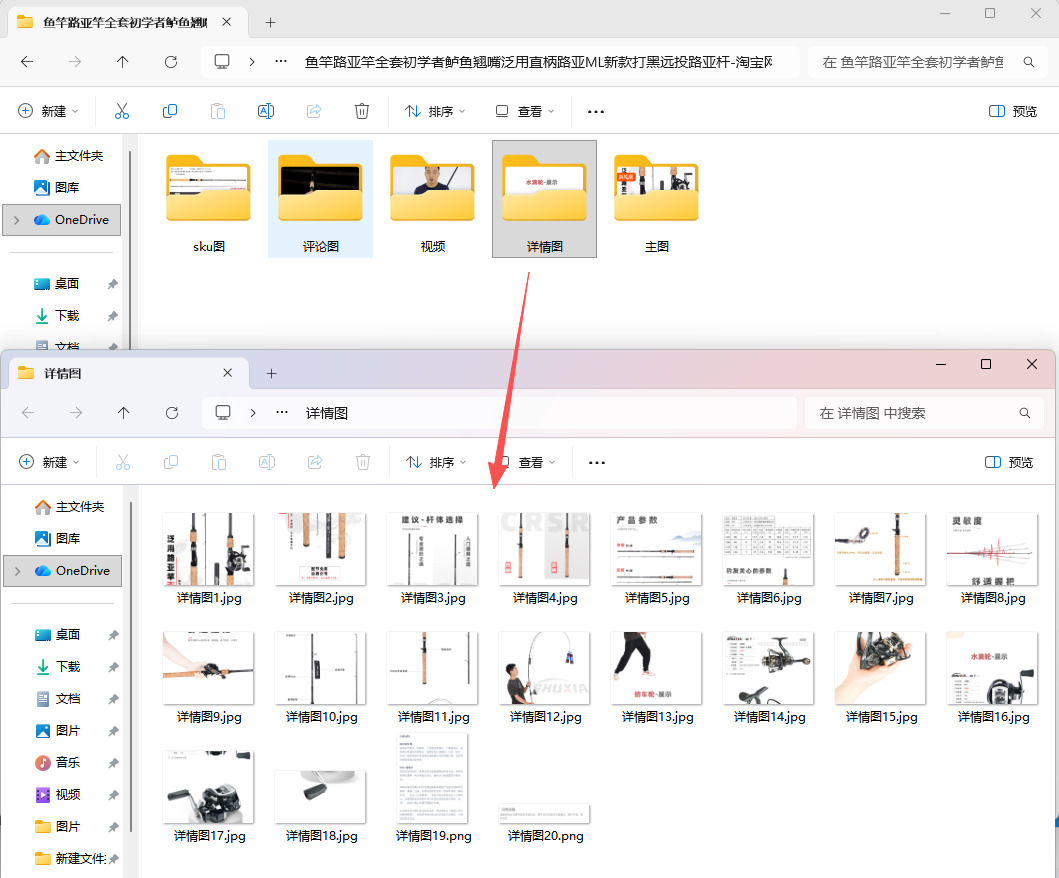Image resolution: width=1059 pixels, height=878 pixels.
Task: Toggle the 预览 preview pane in the 详情图 window
Action: coord(1009,462)
